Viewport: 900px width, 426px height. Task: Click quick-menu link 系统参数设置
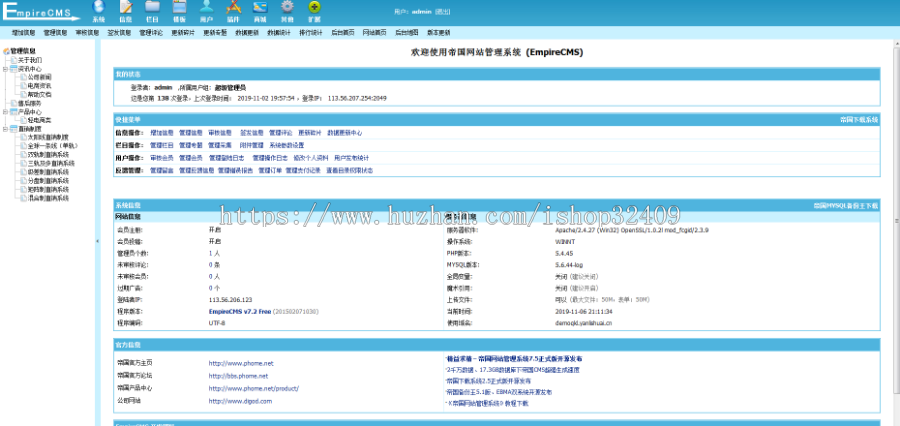pyautogui.click(x=287, y=145)
